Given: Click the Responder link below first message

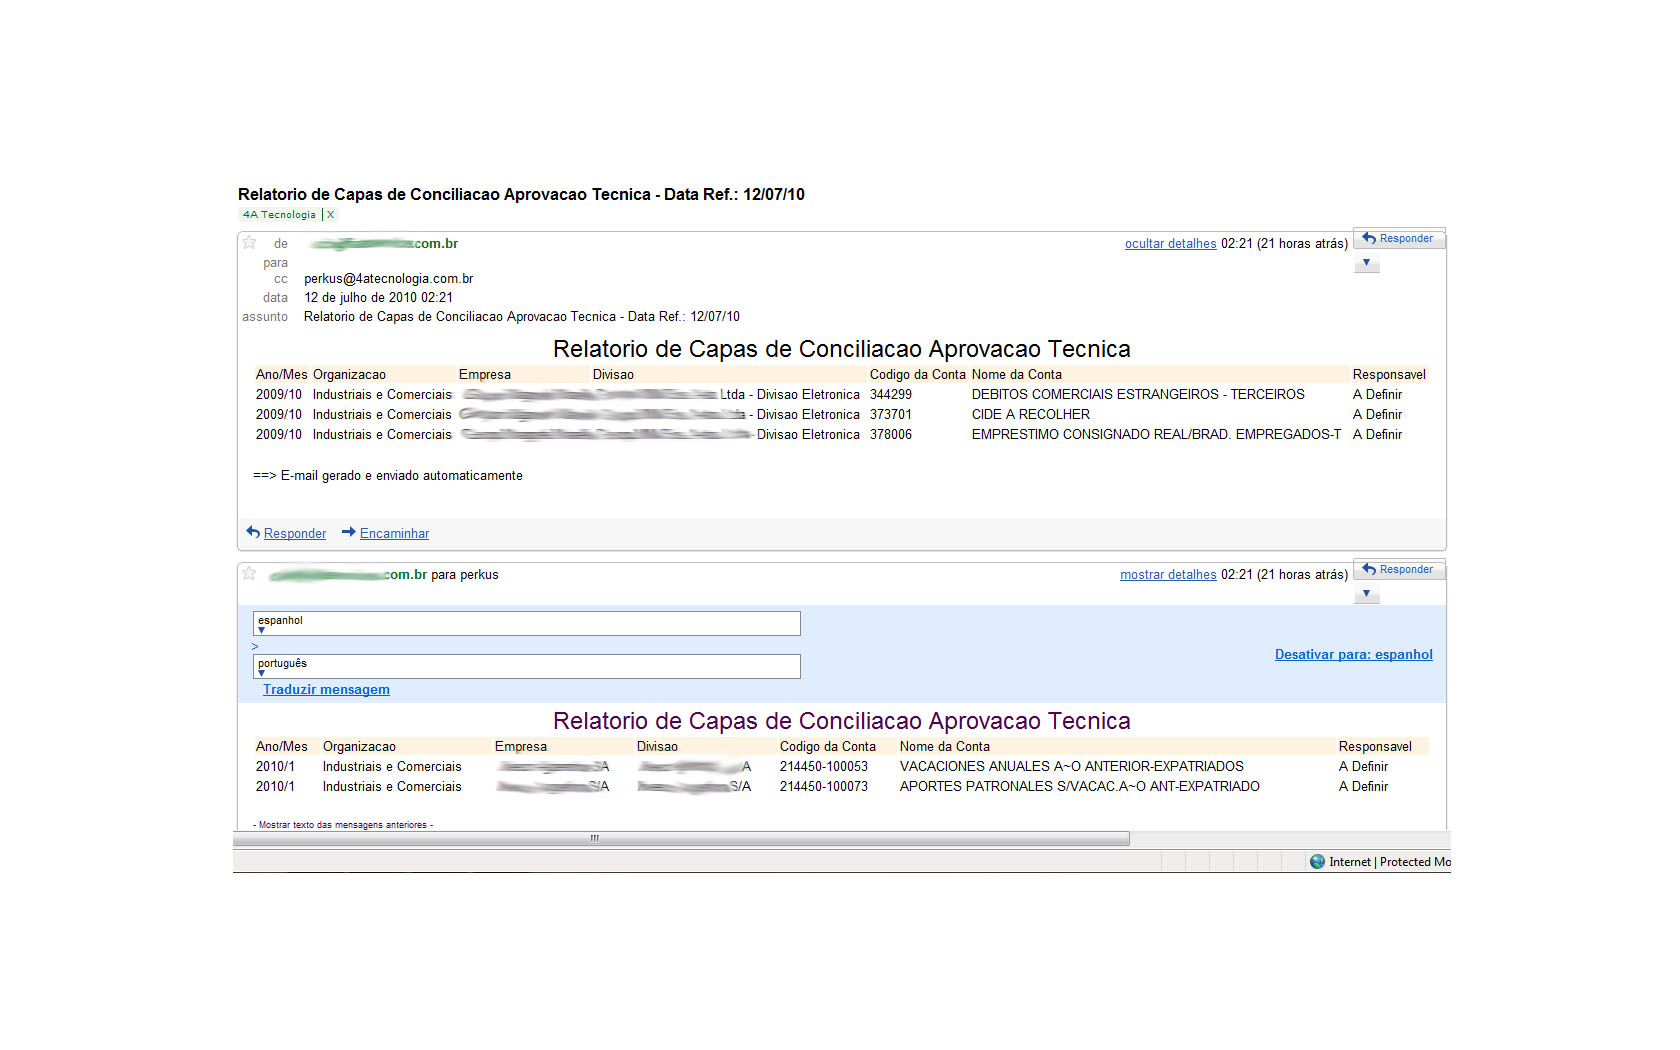Looking at the screenshot, I should [x=295, y=534].
